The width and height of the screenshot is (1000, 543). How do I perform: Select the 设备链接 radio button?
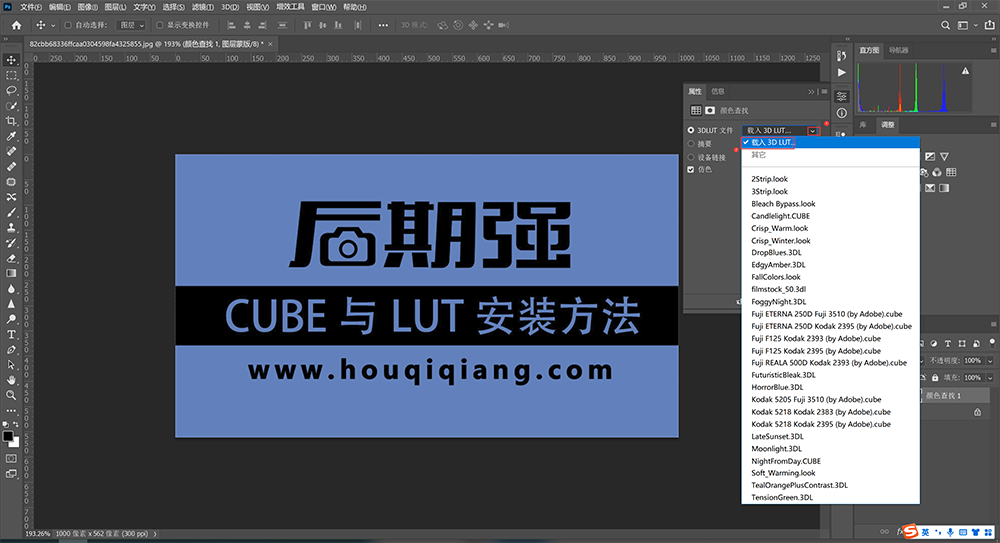(691, 157)
